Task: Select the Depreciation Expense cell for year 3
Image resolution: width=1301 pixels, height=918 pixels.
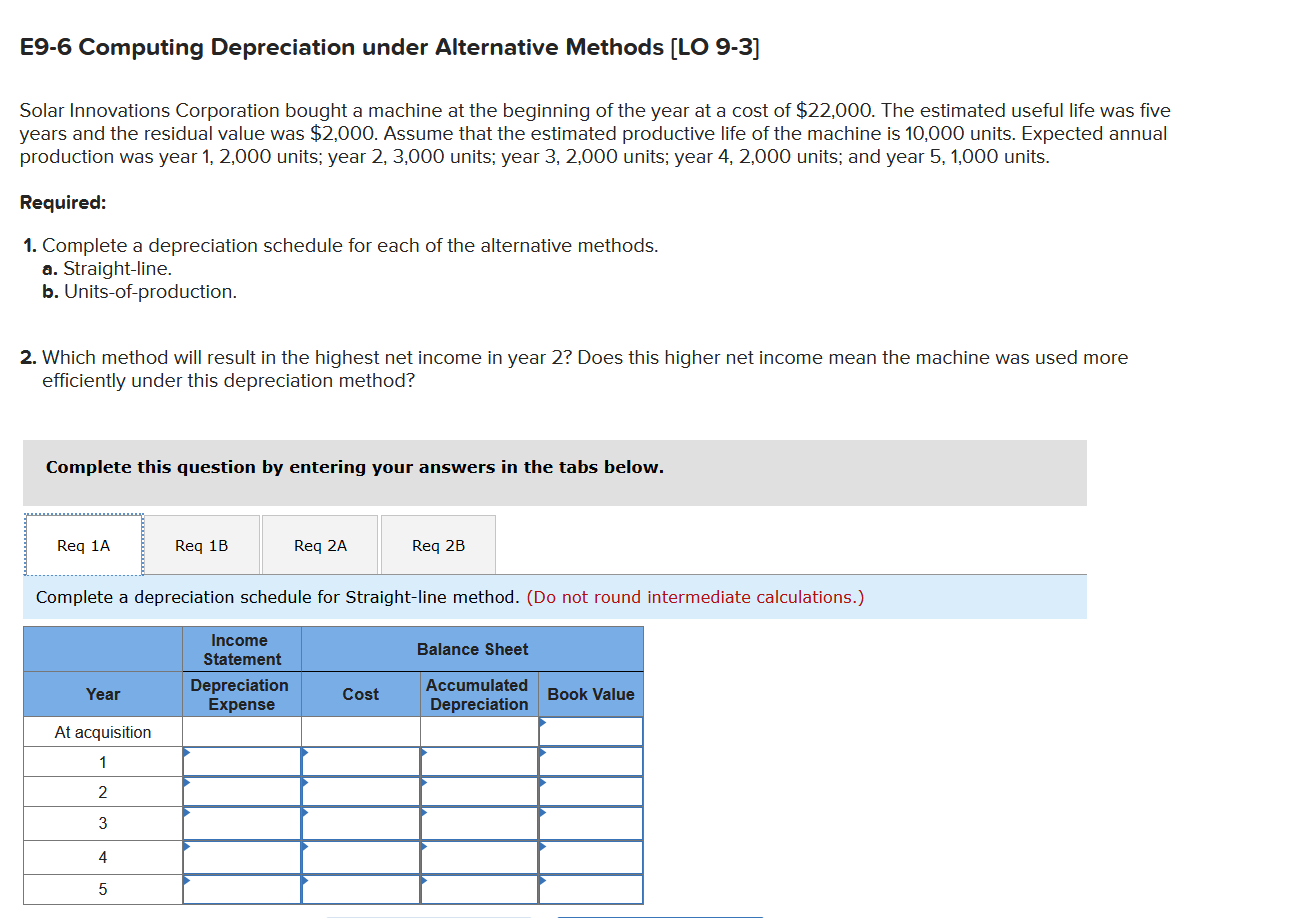Action: pyautogui.click(x=241, y=823)
